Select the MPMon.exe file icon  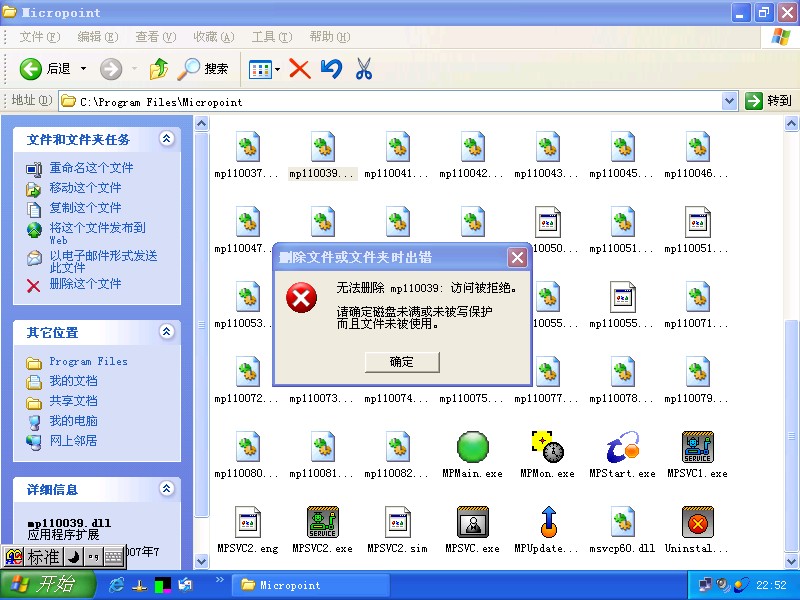(547, 447)
